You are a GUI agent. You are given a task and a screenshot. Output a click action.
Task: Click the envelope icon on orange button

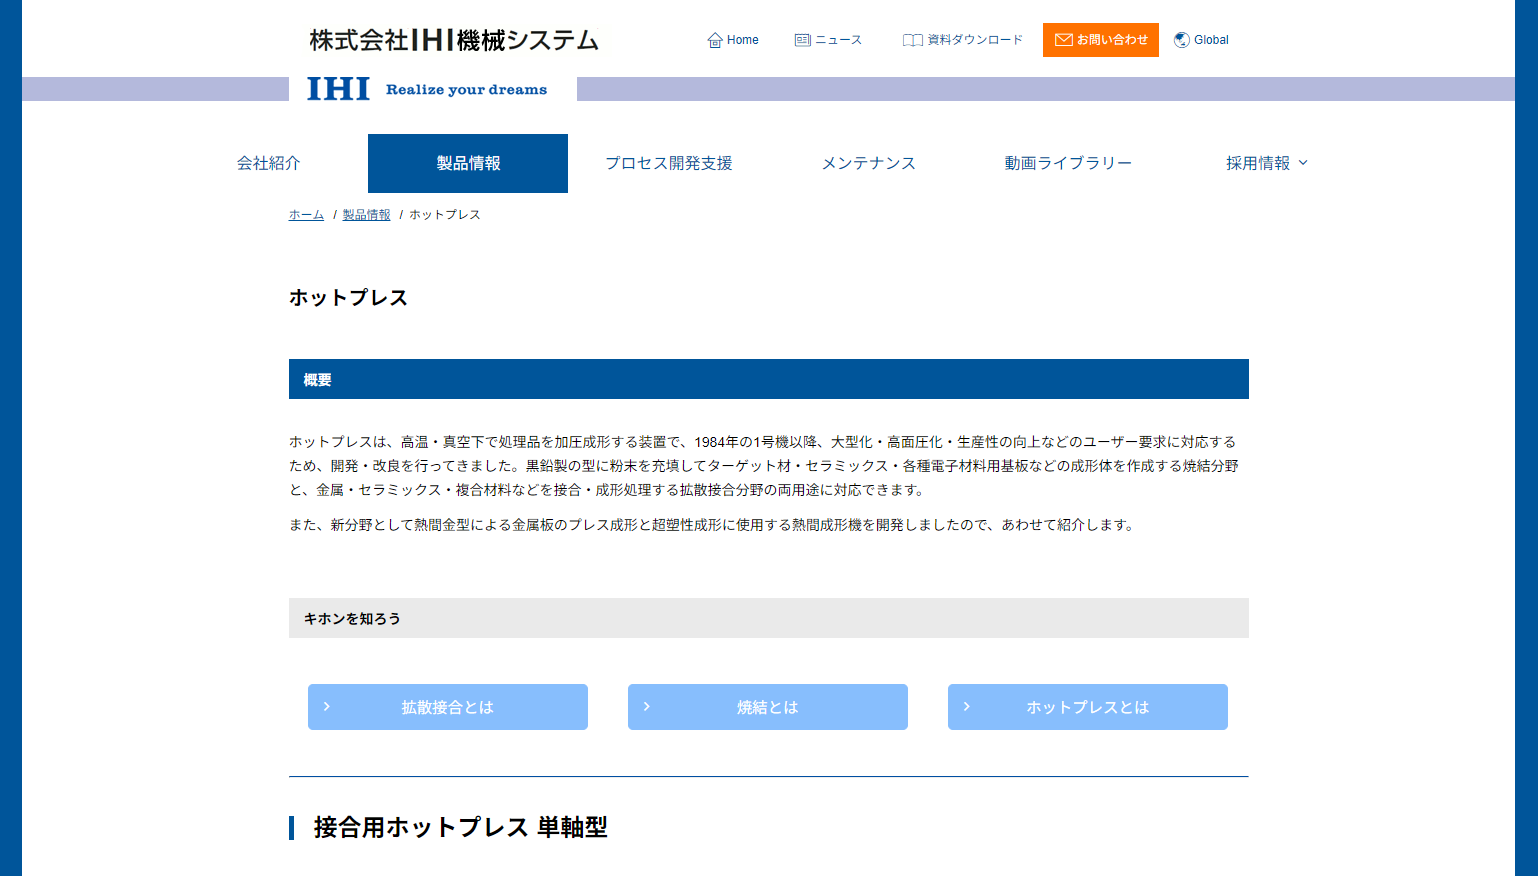pos(1064,40)
